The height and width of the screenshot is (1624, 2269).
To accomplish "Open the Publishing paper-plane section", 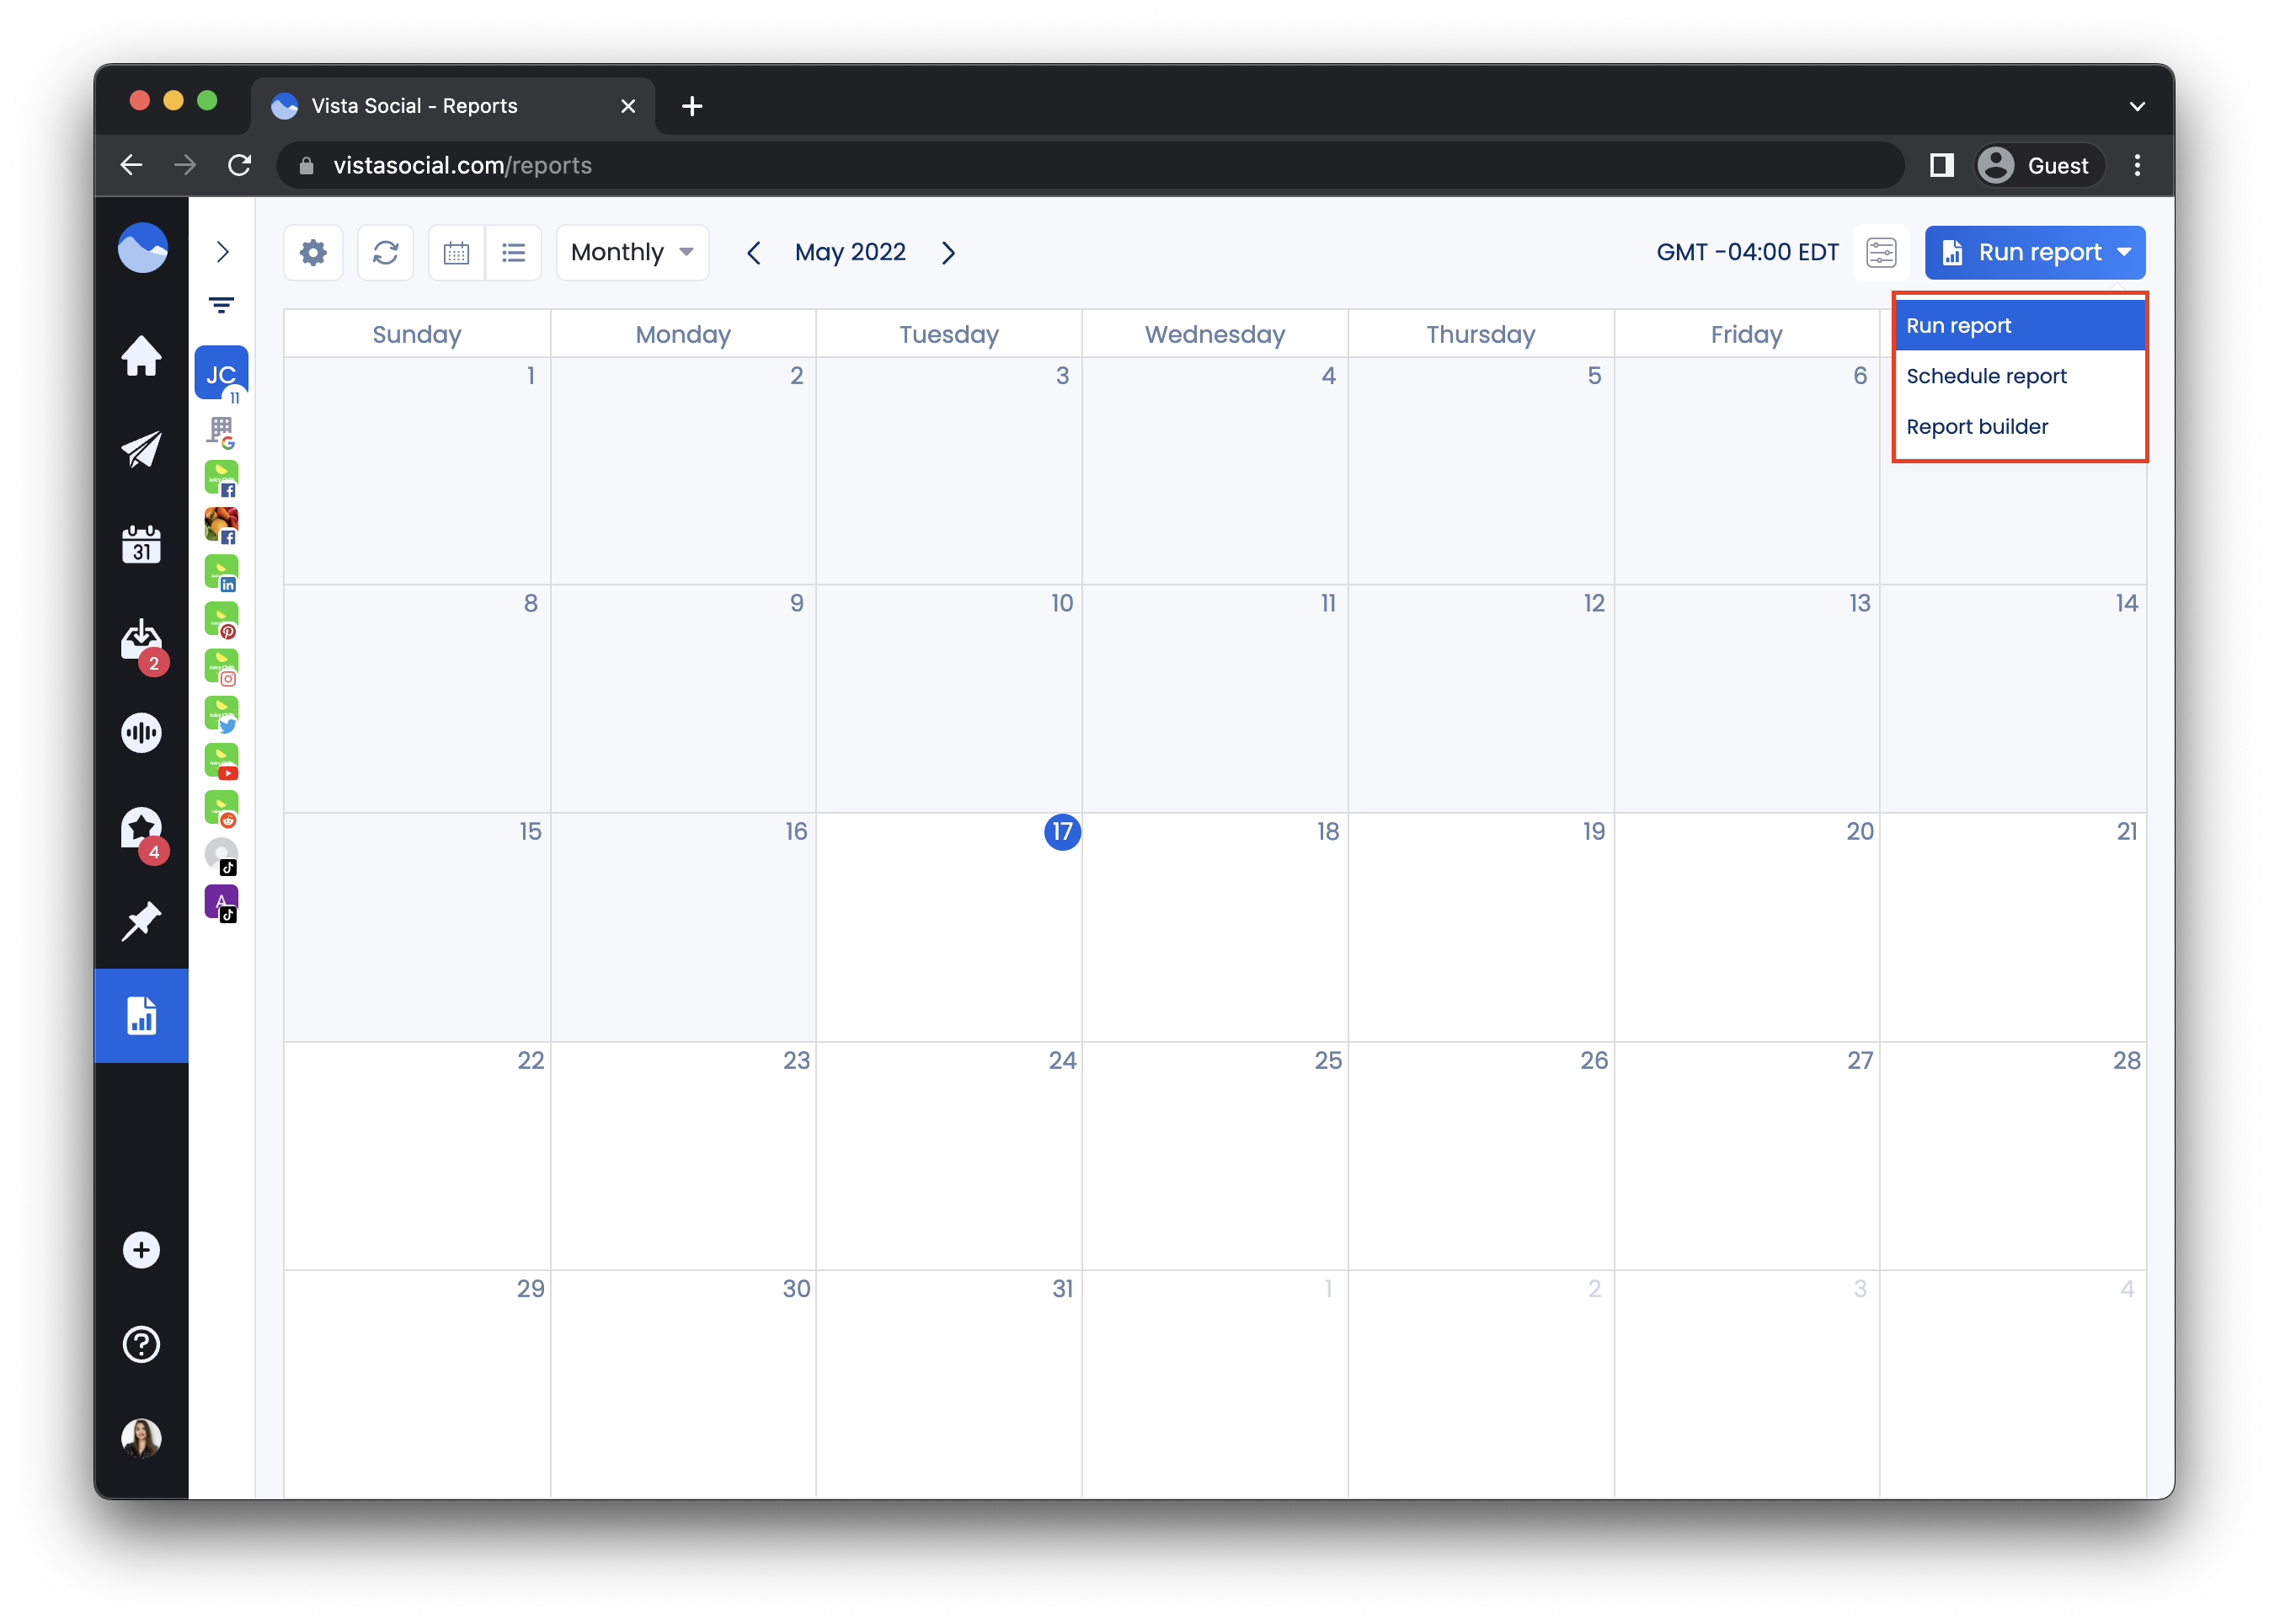I will 141,450.
